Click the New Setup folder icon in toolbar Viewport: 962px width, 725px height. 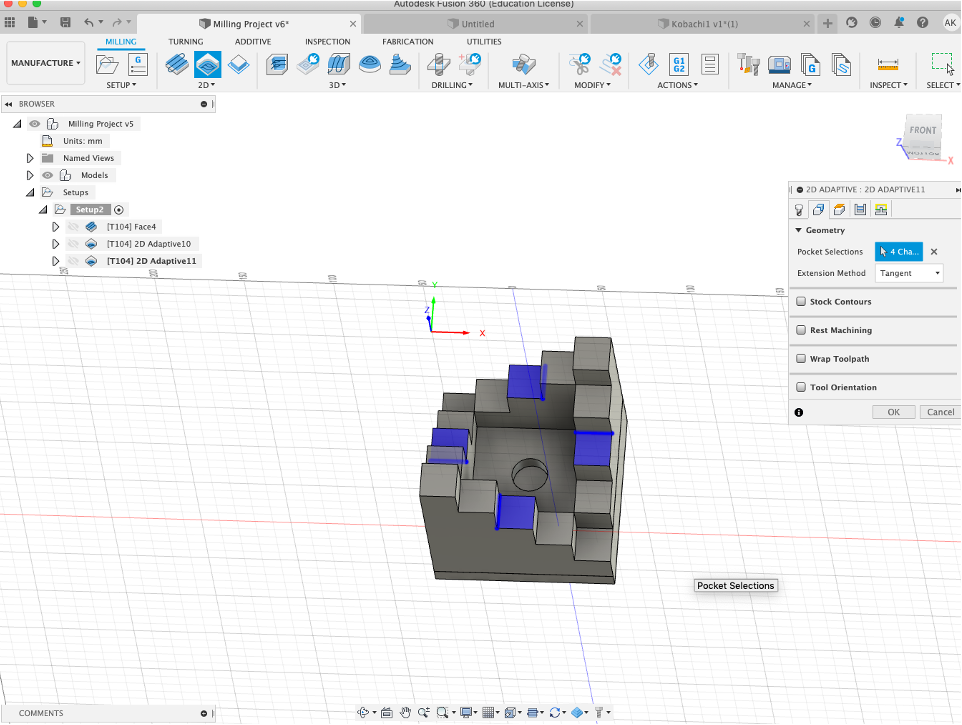pyautogui.click(x=107, y=65)
